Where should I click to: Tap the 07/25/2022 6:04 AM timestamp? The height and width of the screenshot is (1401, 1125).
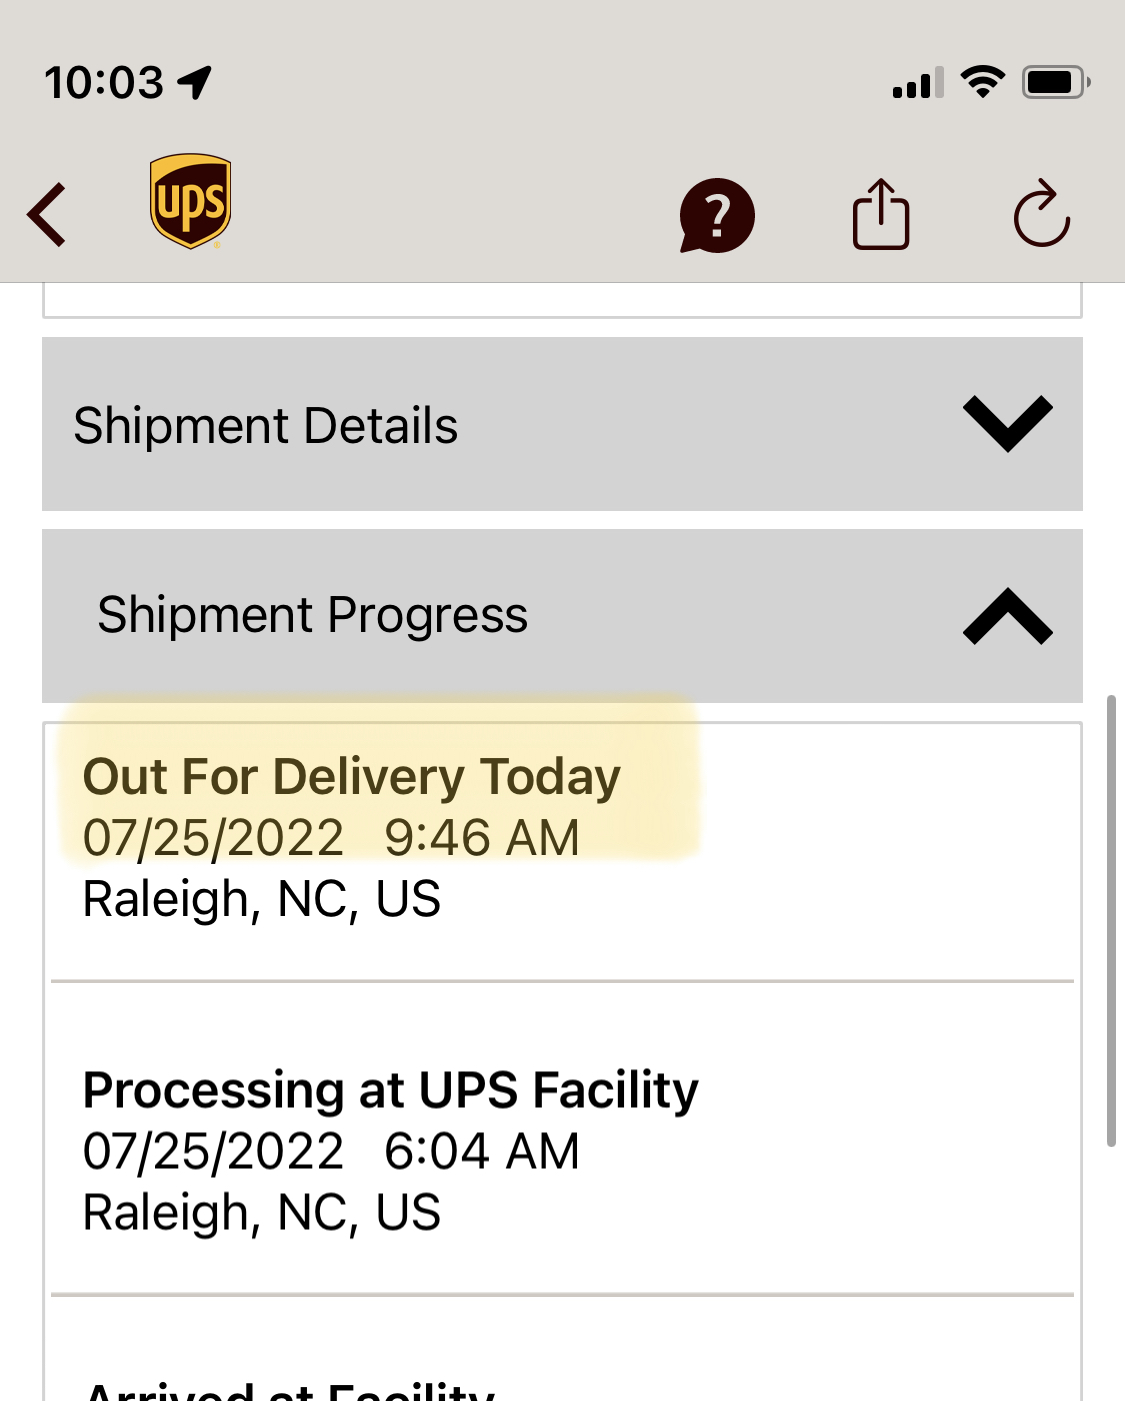(x=331, y=1151)
